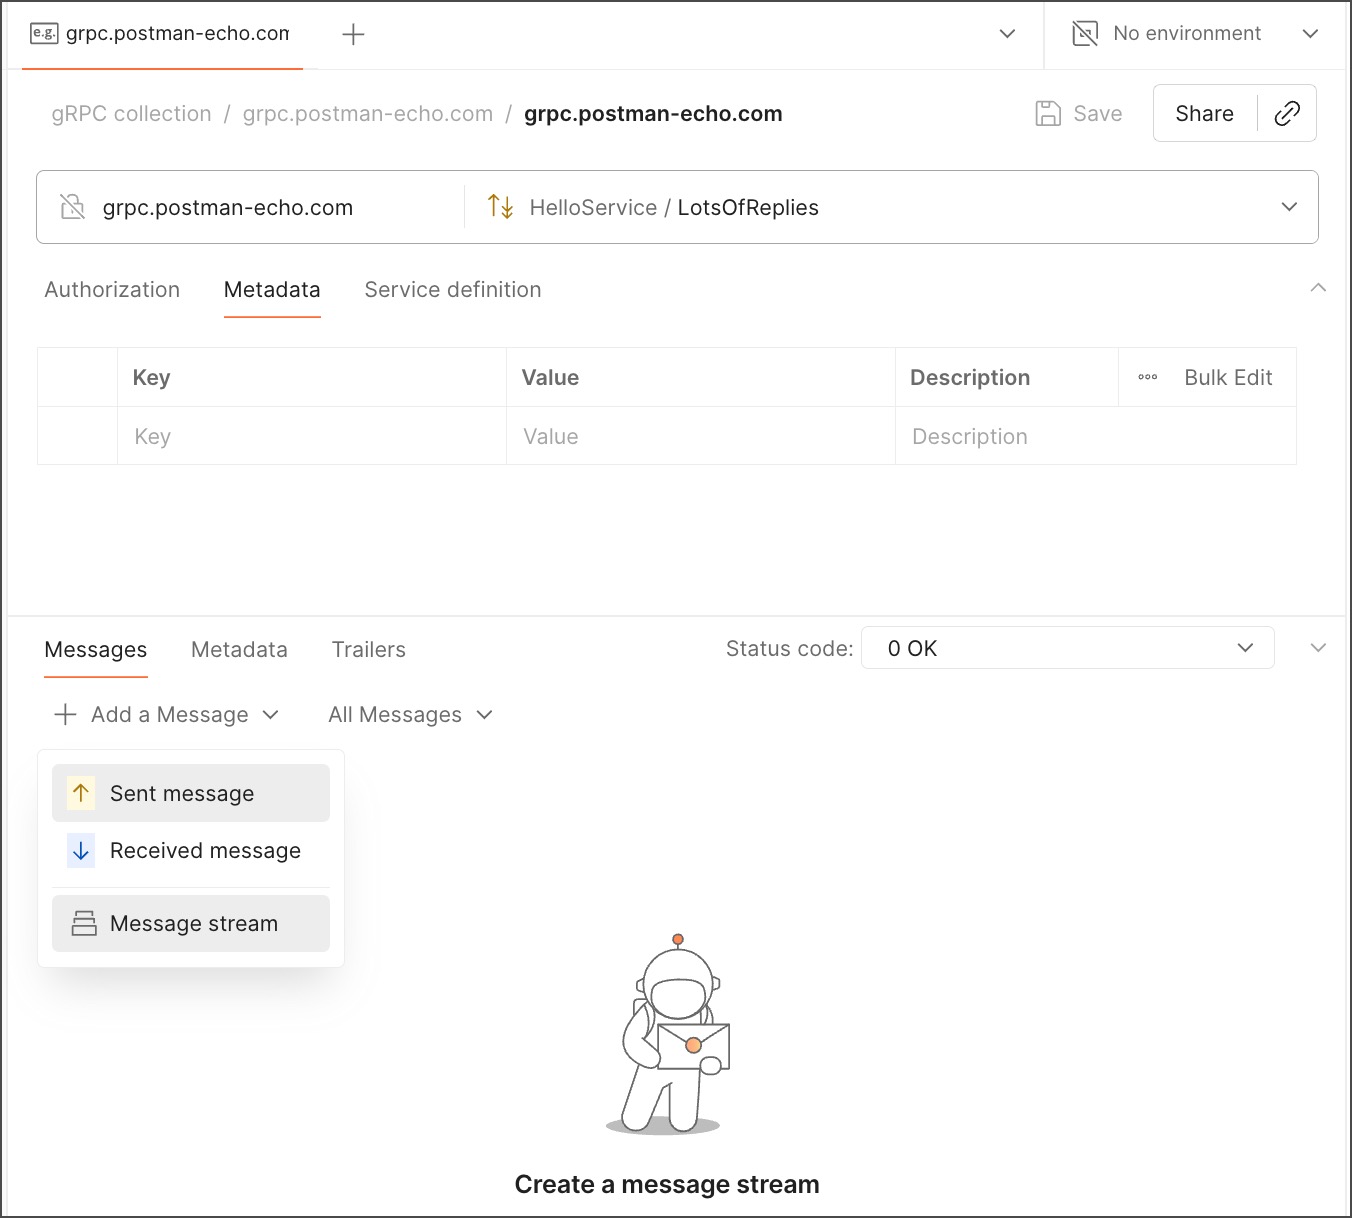This screenshot has width=1352, height=1218.
Task: Click the copy link icon beside Share
Action: pos(1287,114)
